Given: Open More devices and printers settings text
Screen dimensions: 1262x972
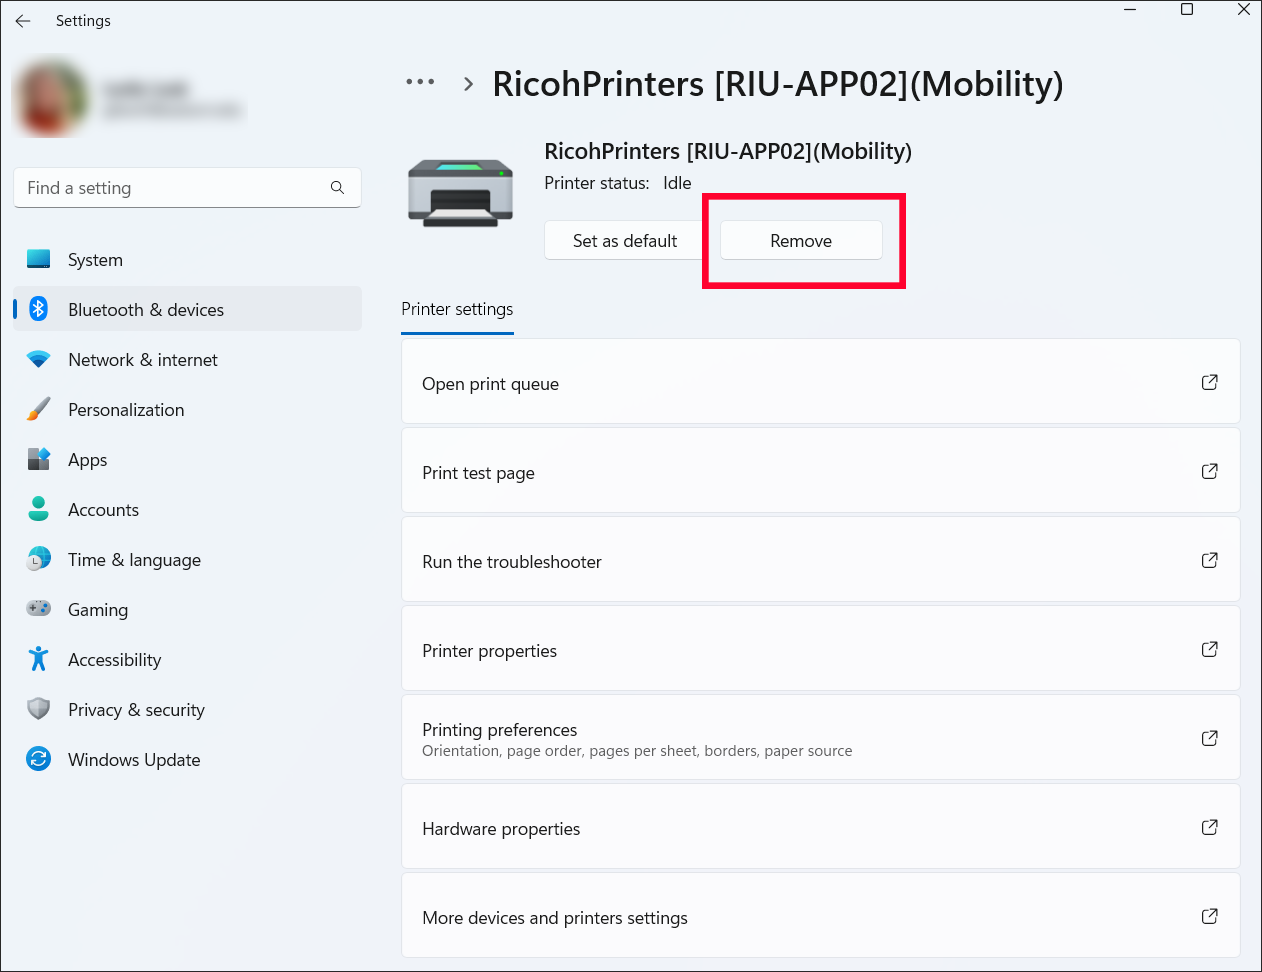Looking at the screenshot, I should click(555, 918).
